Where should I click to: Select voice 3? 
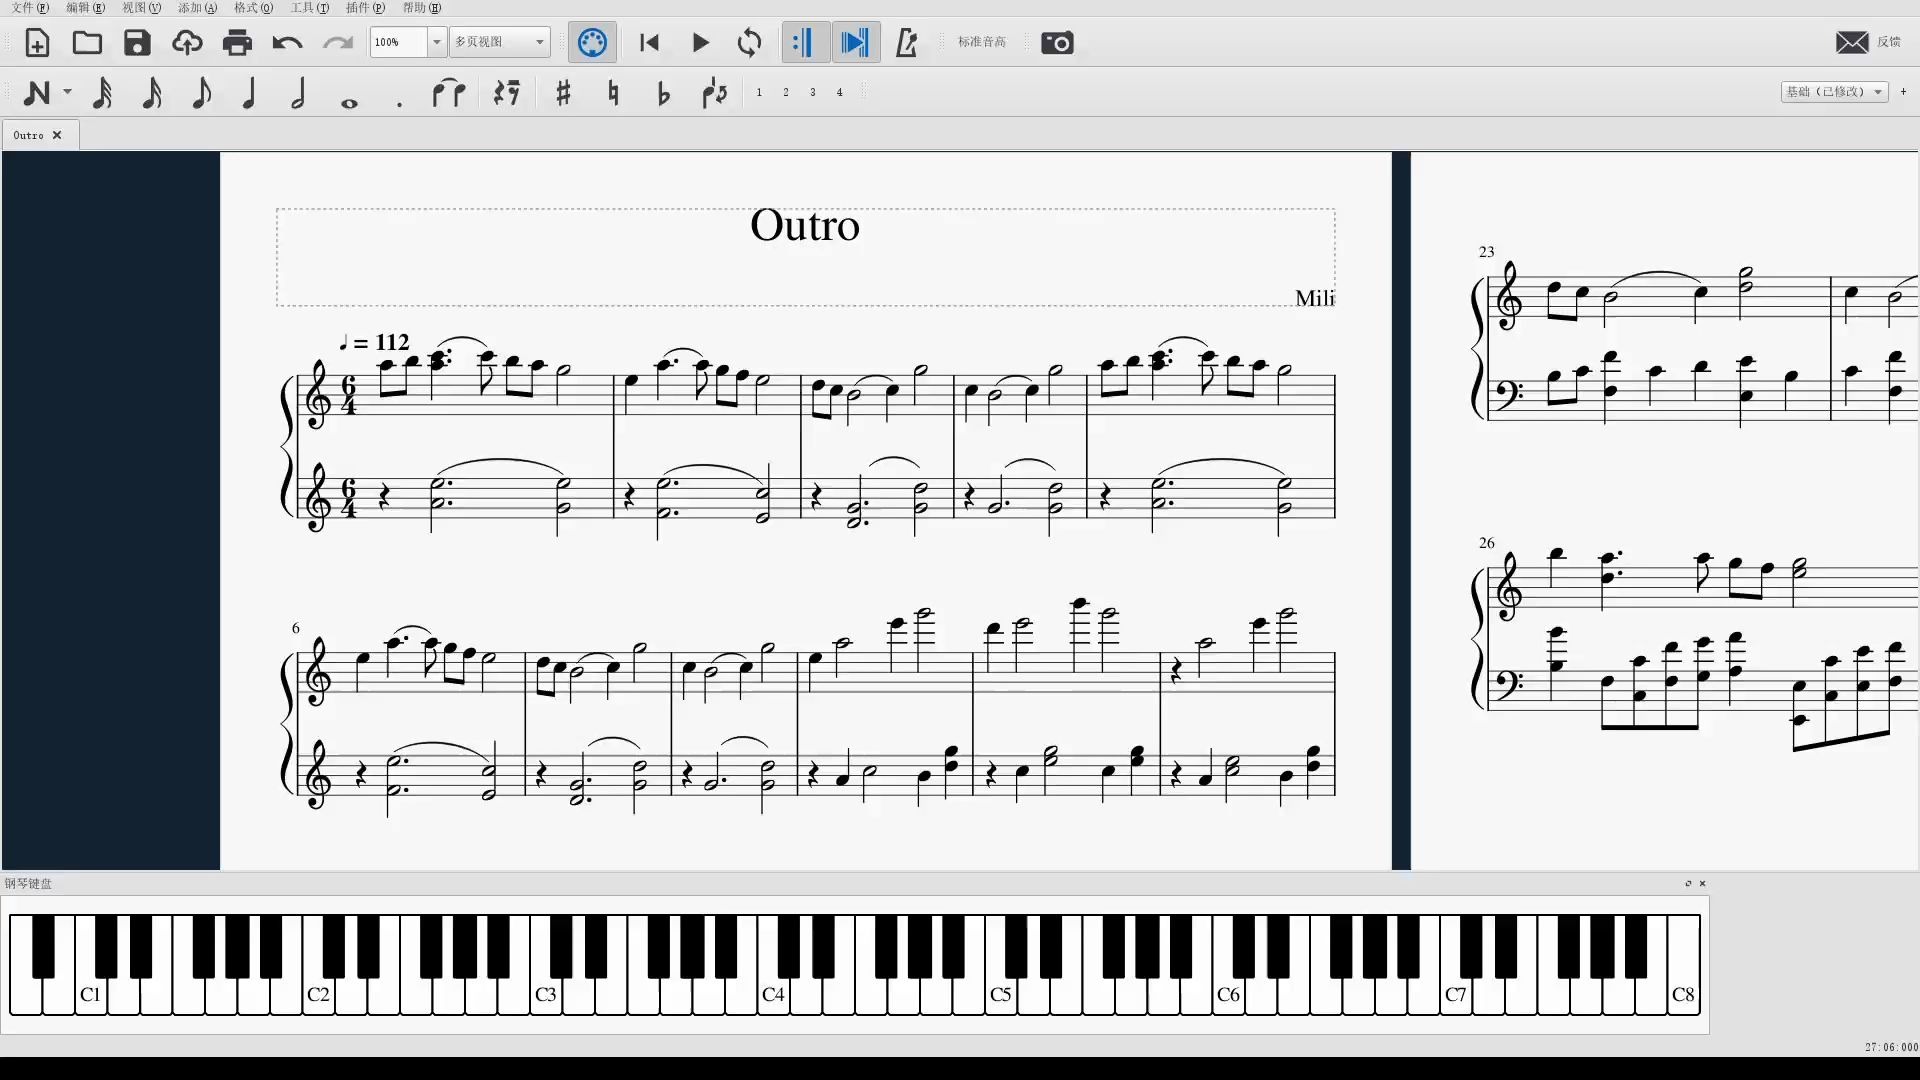click(813, 92)
